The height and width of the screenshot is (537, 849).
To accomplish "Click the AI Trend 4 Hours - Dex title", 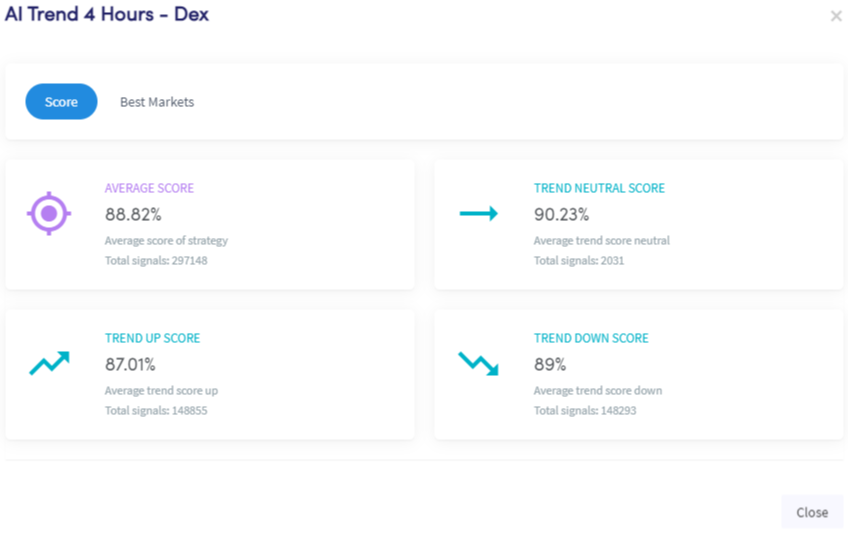I will [107, 14].
